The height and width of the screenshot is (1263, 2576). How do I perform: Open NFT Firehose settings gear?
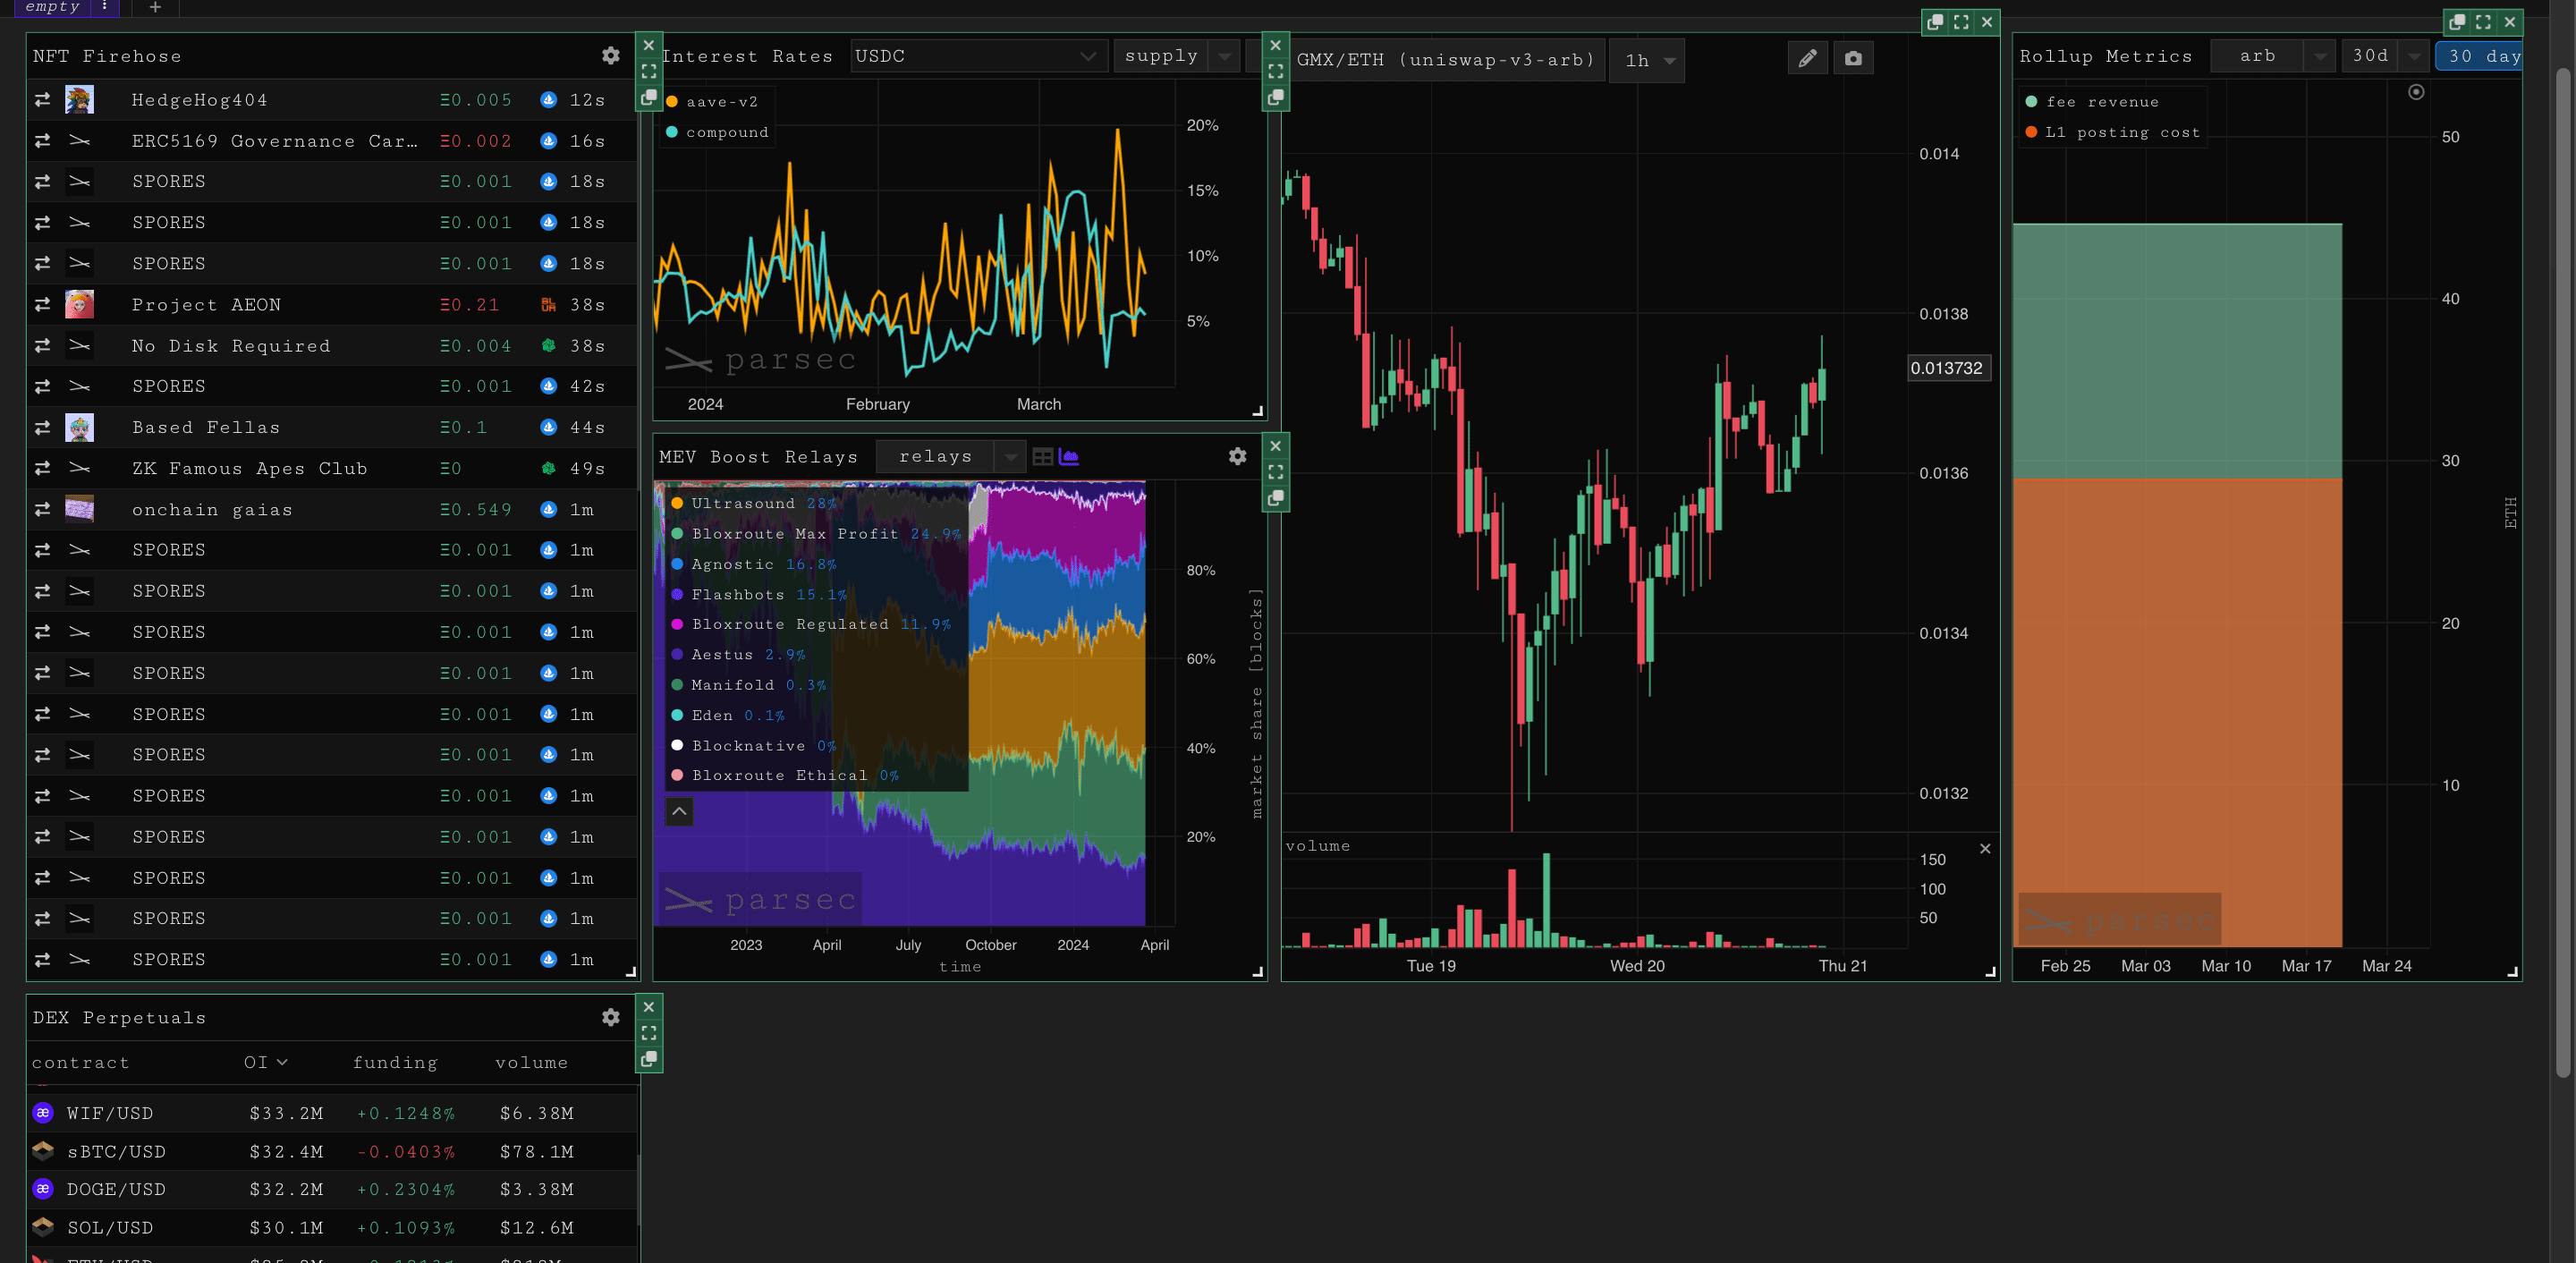tap(610, 56)
